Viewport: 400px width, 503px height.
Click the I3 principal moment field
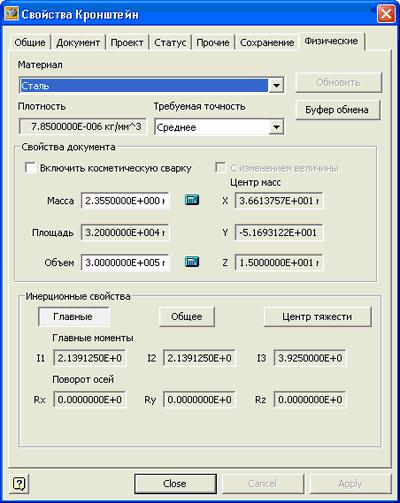310,358
